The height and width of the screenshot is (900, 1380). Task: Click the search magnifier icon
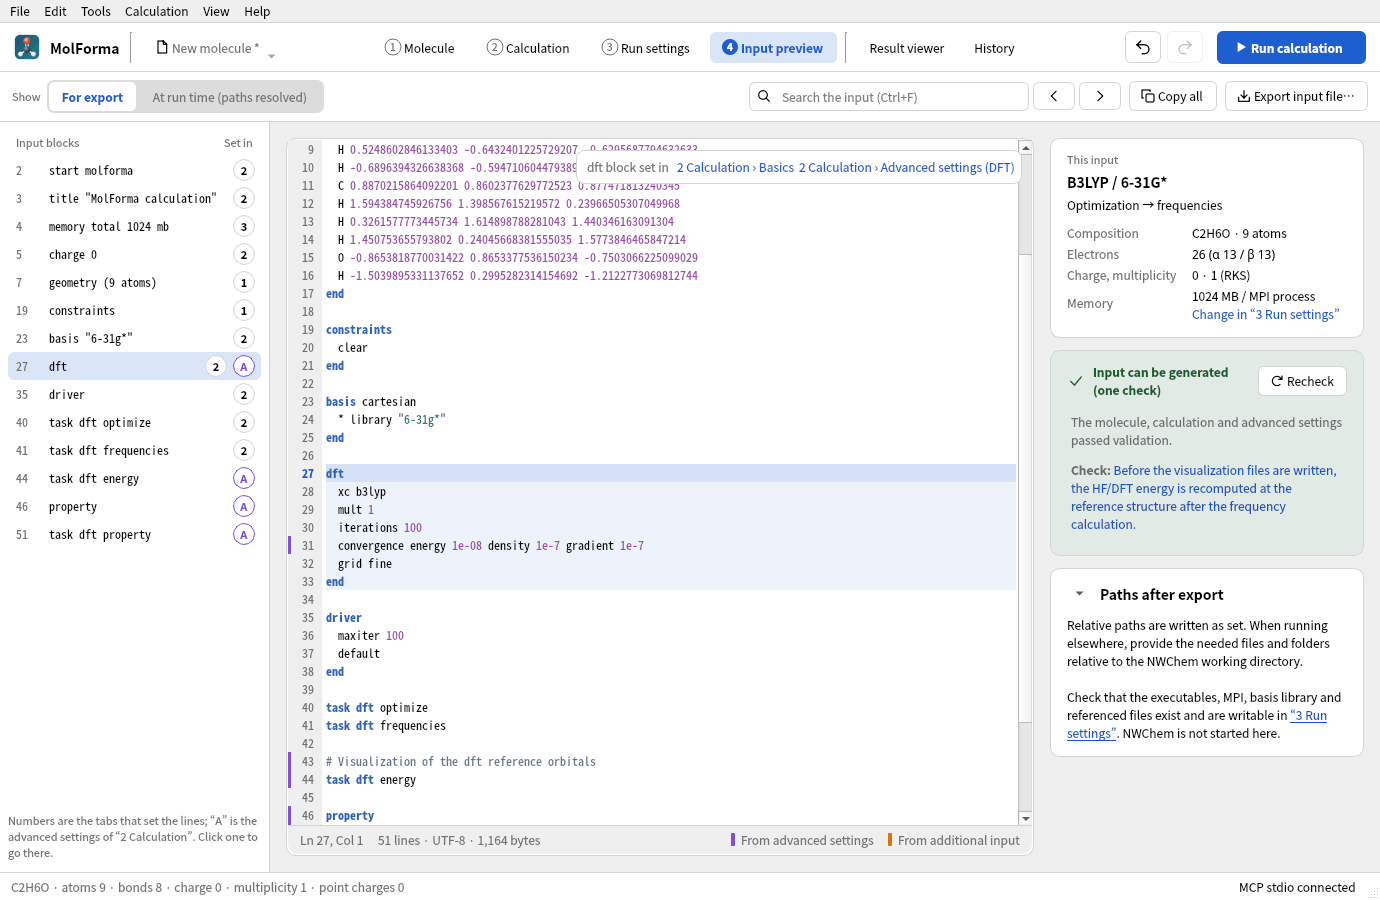click(x=764, y=97)
